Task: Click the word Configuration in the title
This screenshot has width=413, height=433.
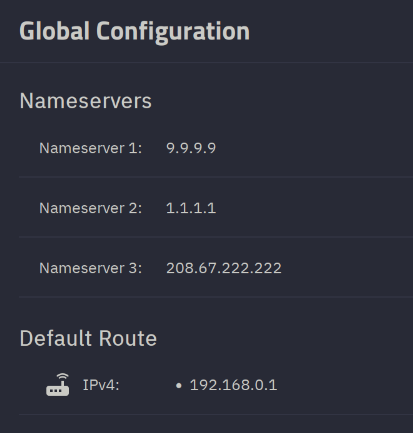Action: pos(173,32)
